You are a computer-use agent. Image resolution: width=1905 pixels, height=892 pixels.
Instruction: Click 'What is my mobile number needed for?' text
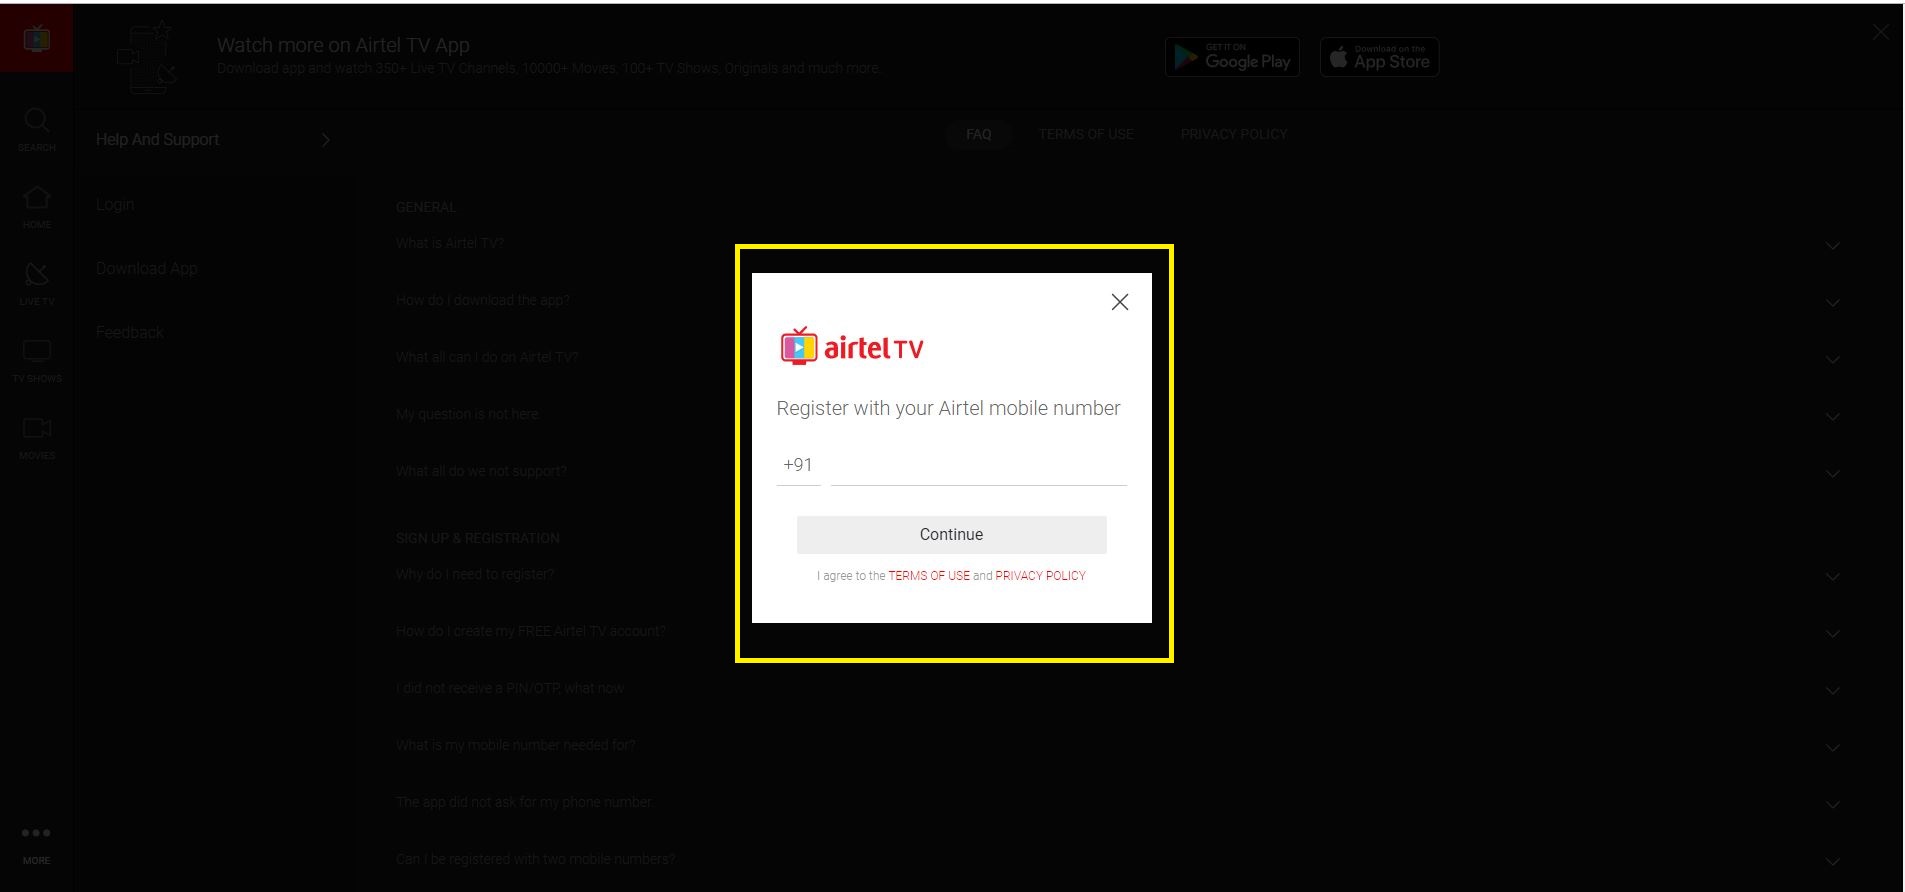point(516,745)
